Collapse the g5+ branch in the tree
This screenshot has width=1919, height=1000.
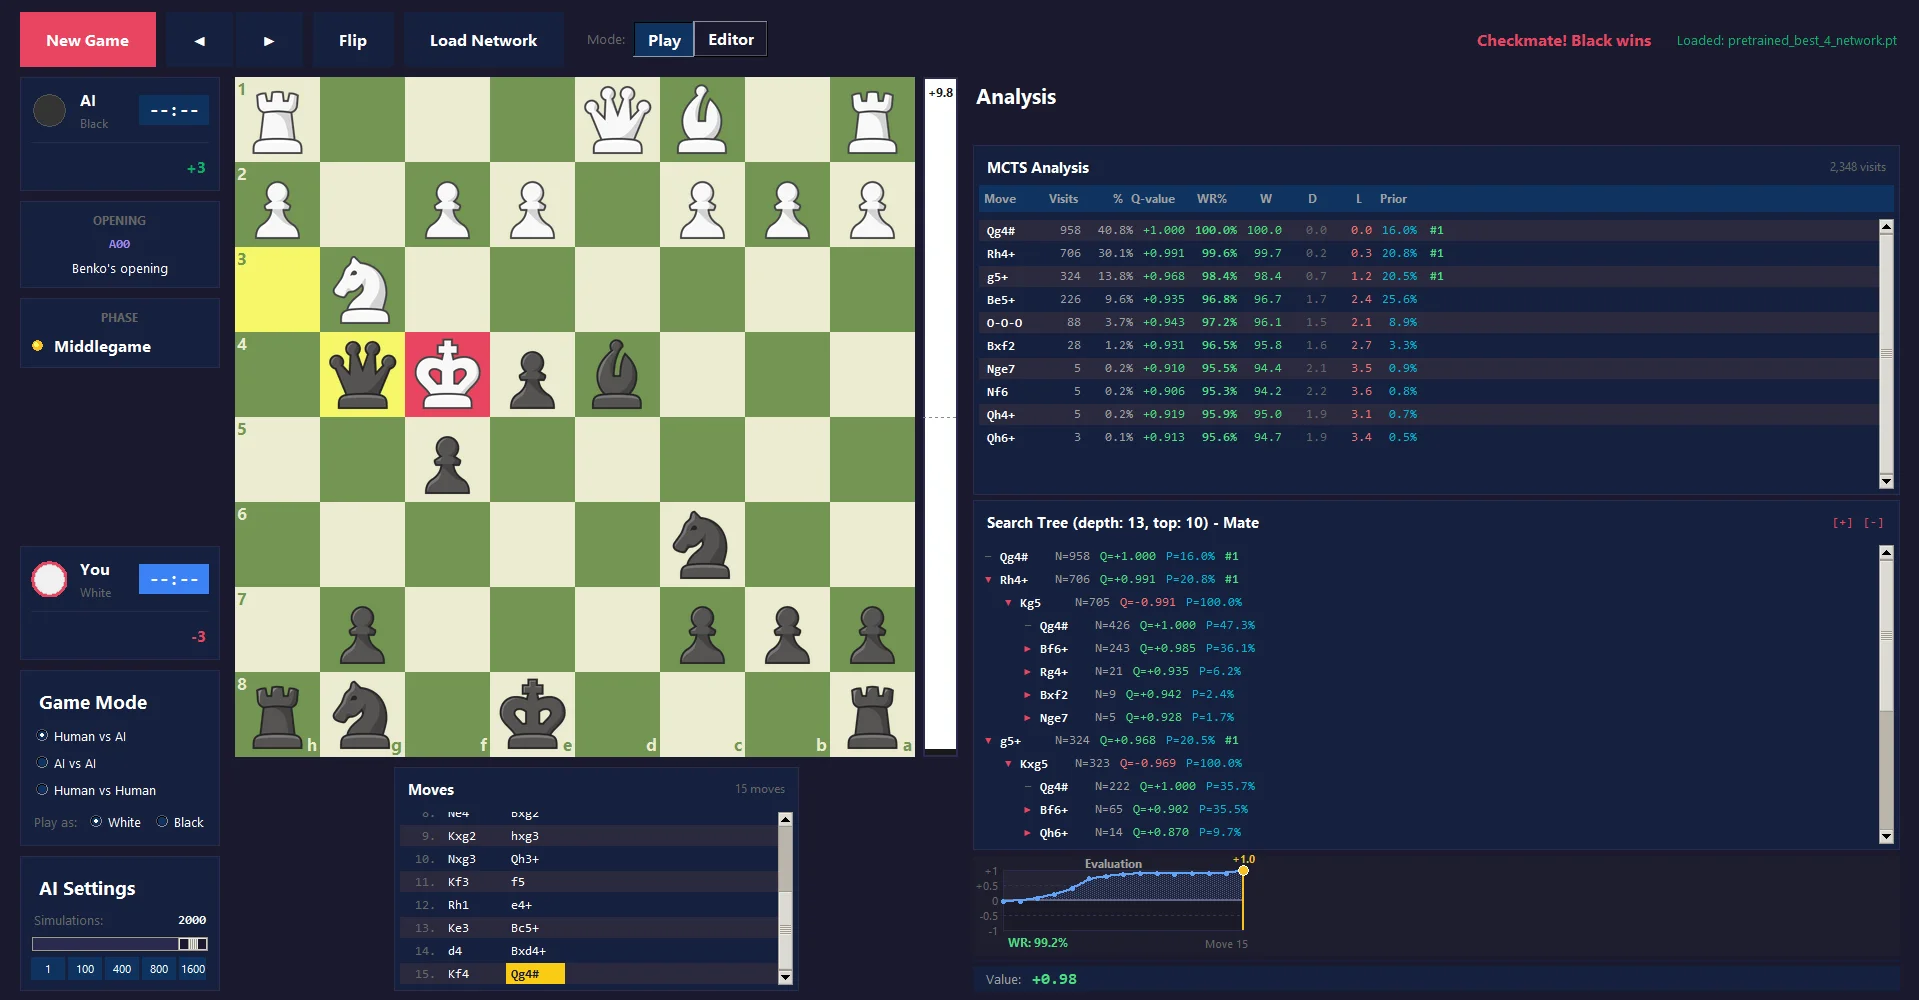(990, 741)
